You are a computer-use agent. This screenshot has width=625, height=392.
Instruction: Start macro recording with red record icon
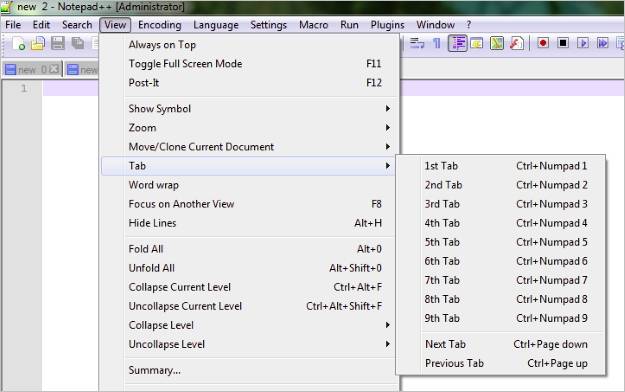pos(543,43)
